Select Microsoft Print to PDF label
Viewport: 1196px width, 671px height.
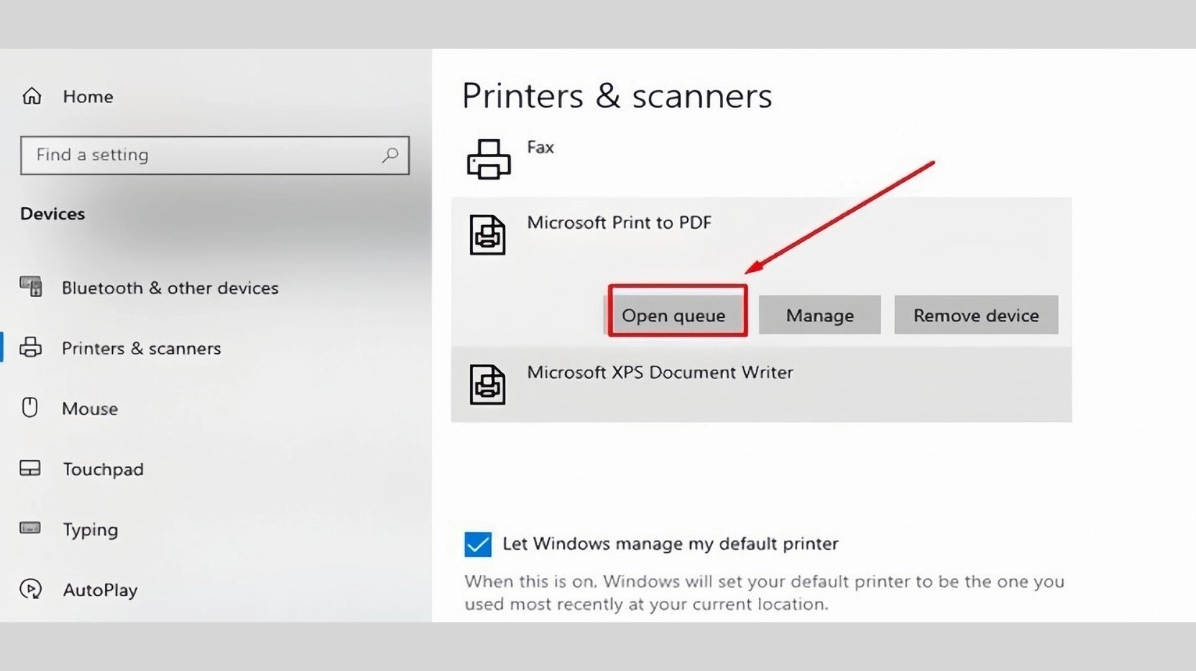click(619, 223)
